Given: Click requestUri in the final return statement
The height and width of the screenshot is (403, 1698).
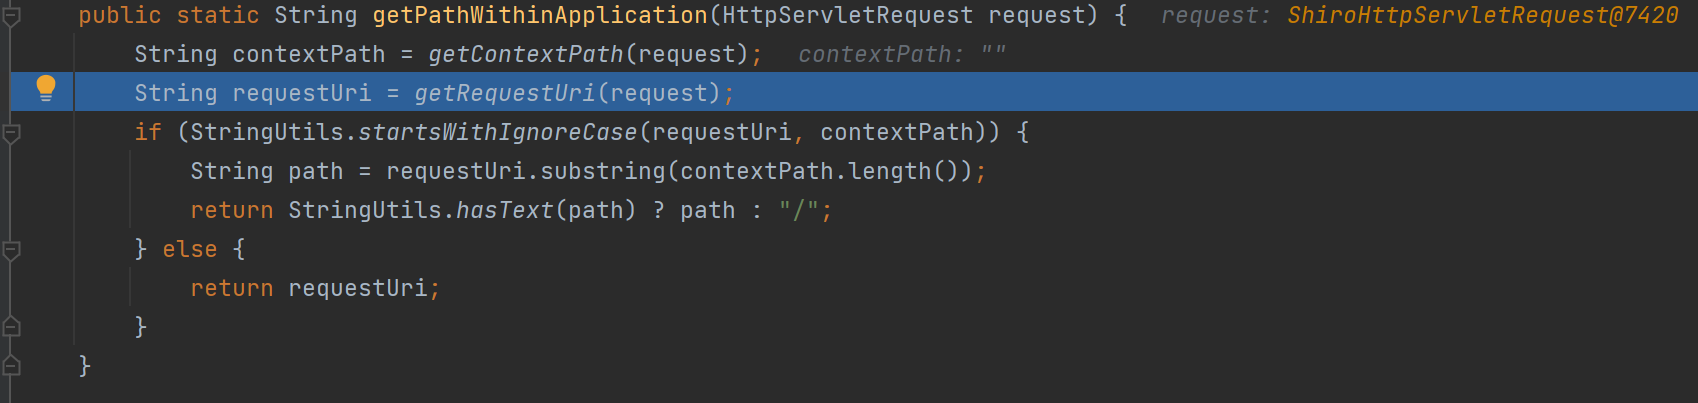Looking at the screenshot, I should 357,289.
